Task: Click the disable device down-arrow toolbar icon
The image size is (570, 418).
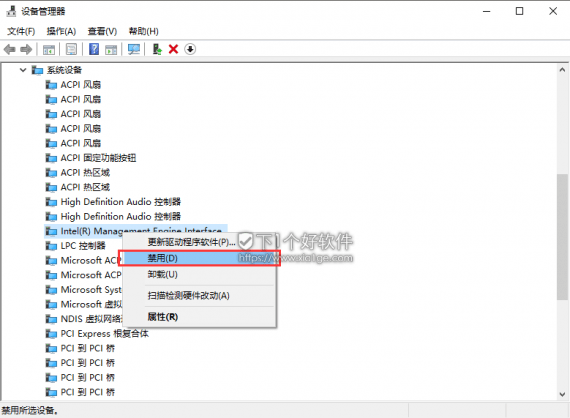Action: point(190,49)
